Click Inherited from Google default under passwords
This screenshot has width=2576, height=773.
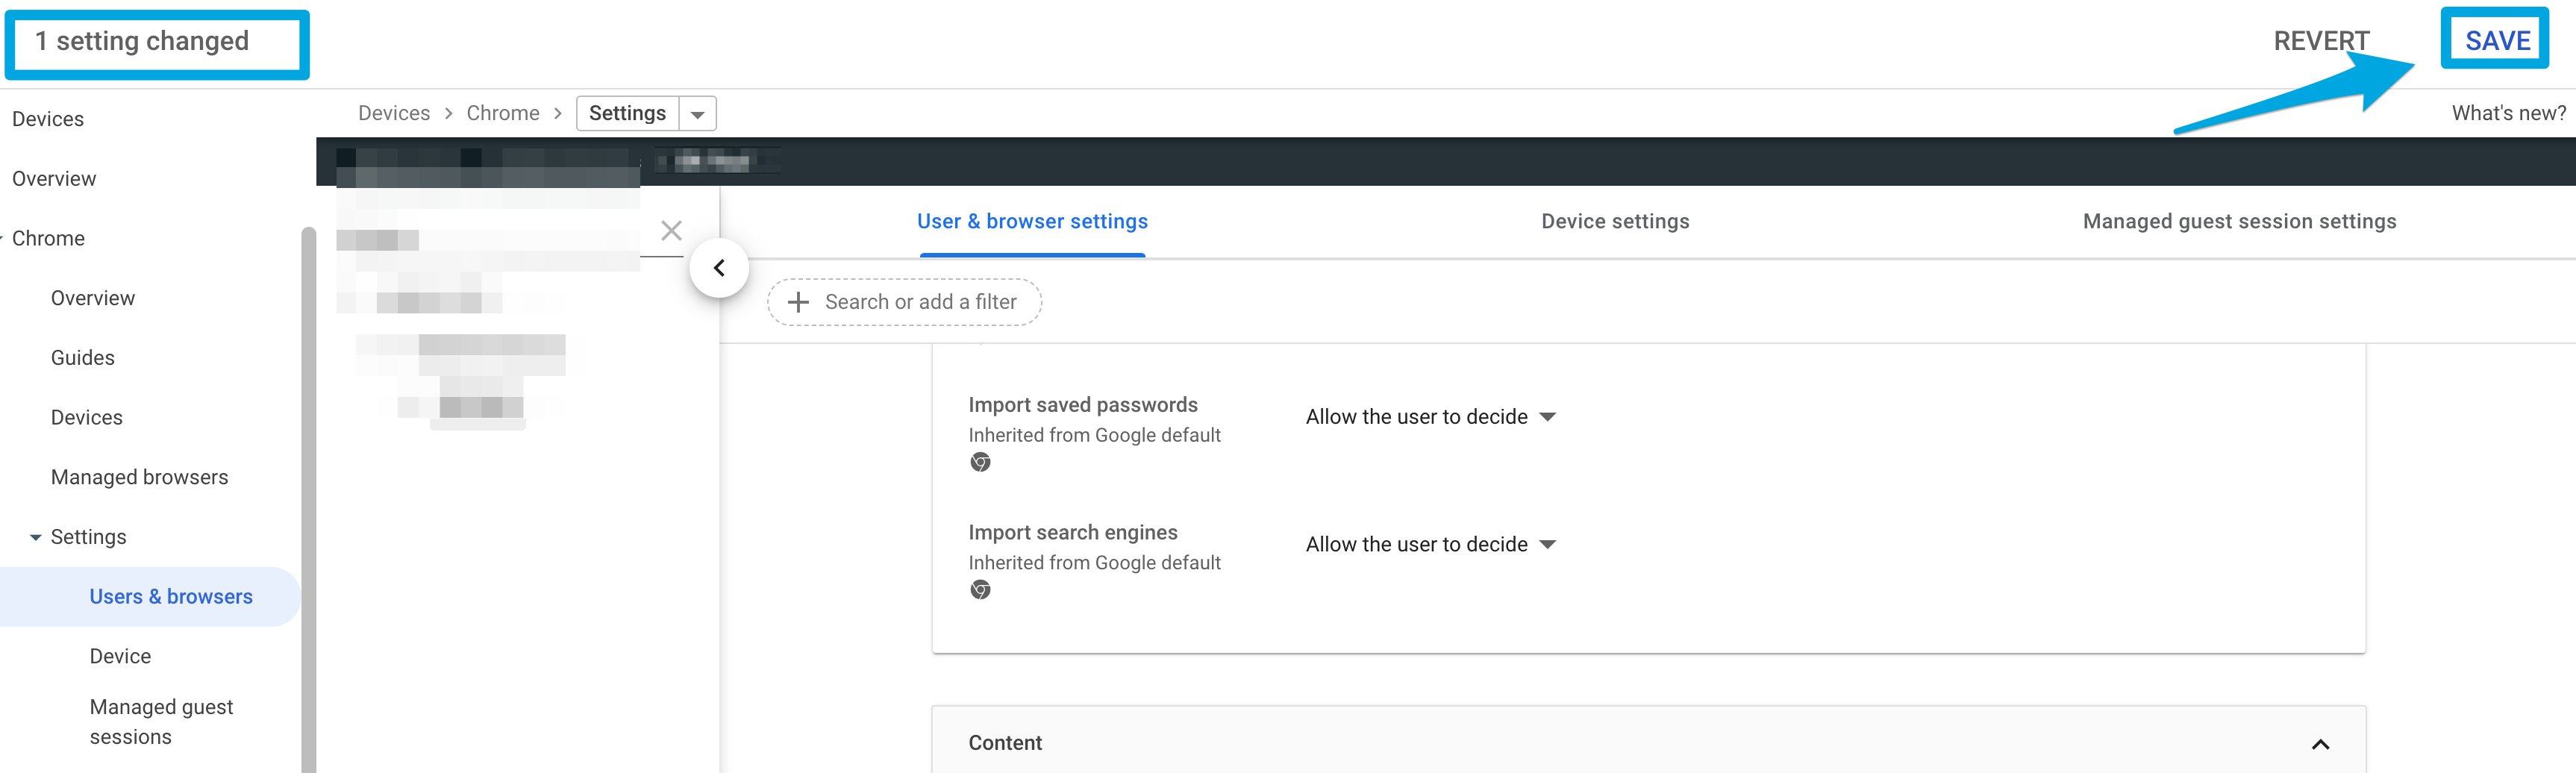(1094, 435)
